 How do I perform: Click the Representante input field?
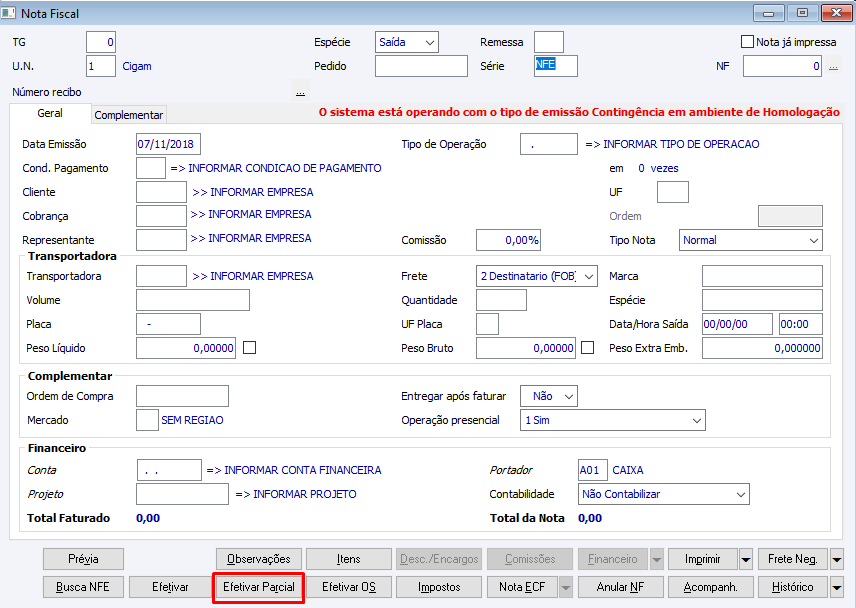point(161,240)
